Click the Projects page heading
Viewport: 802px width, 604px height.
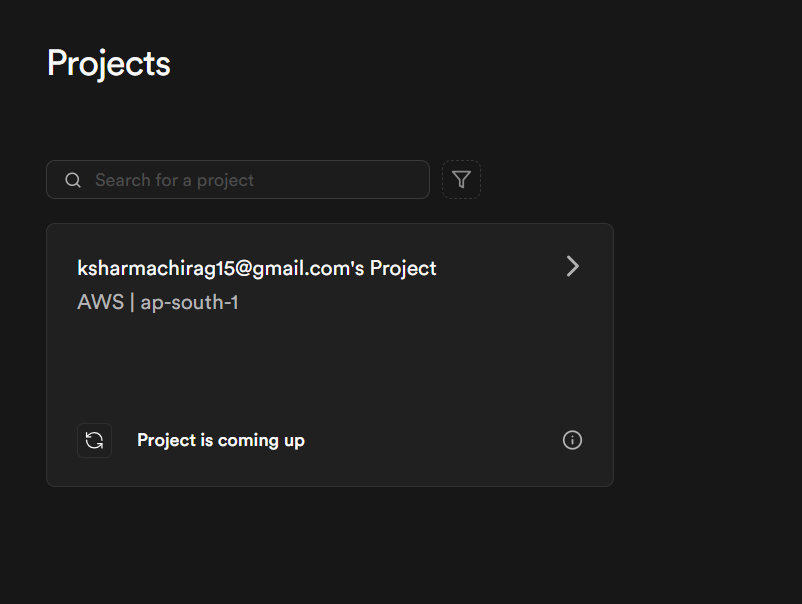[108, 63]
